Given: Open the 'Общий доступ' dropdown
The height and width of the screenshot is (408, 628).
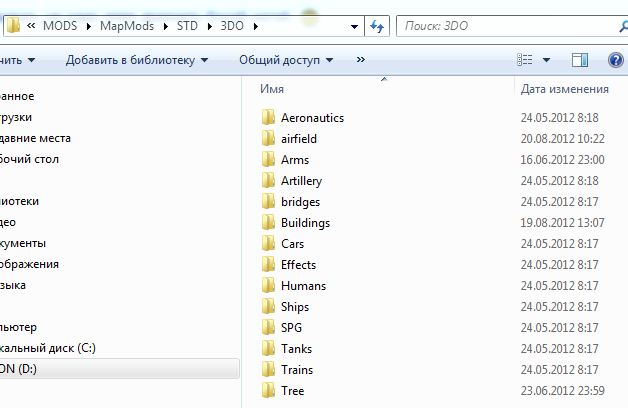Looking at the screenshot, I should 286,60.
